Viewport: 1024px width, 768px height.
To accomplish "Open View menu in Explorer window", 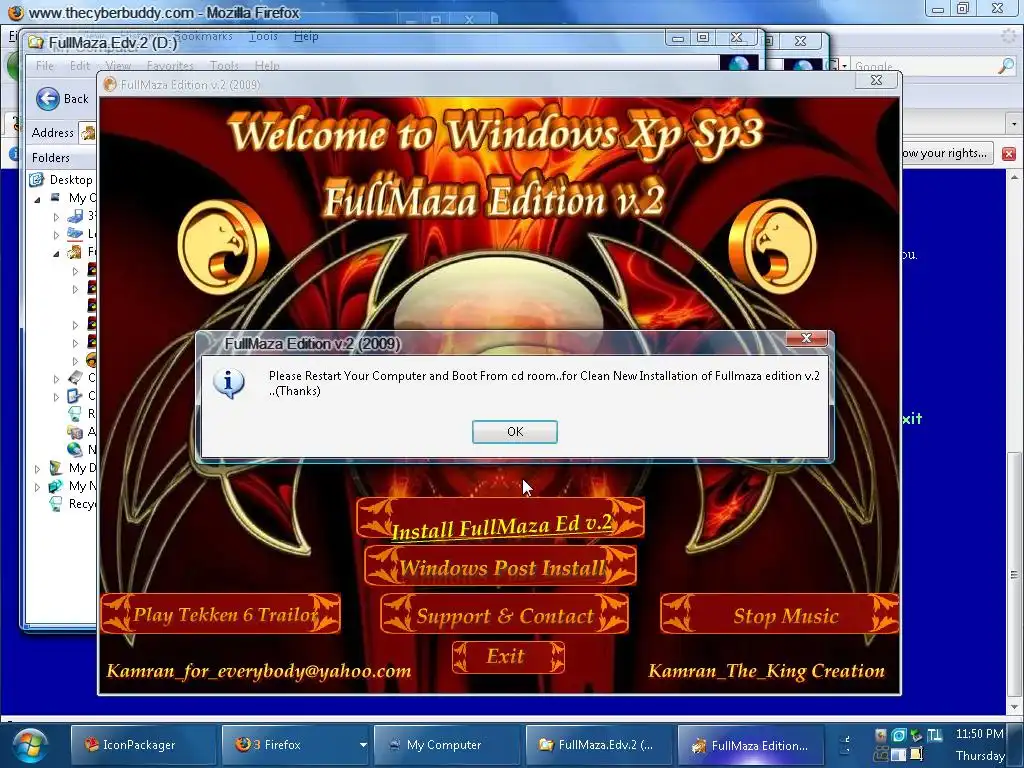I will pyautogui.click(x=118, y=66).
